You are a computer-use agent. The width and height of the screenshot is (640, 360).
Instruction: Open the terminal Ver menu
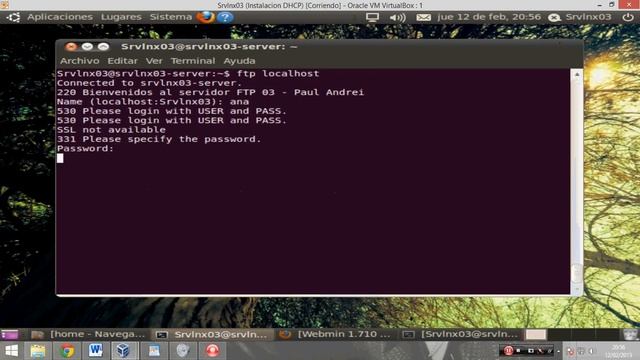click(x=154, y=61)
